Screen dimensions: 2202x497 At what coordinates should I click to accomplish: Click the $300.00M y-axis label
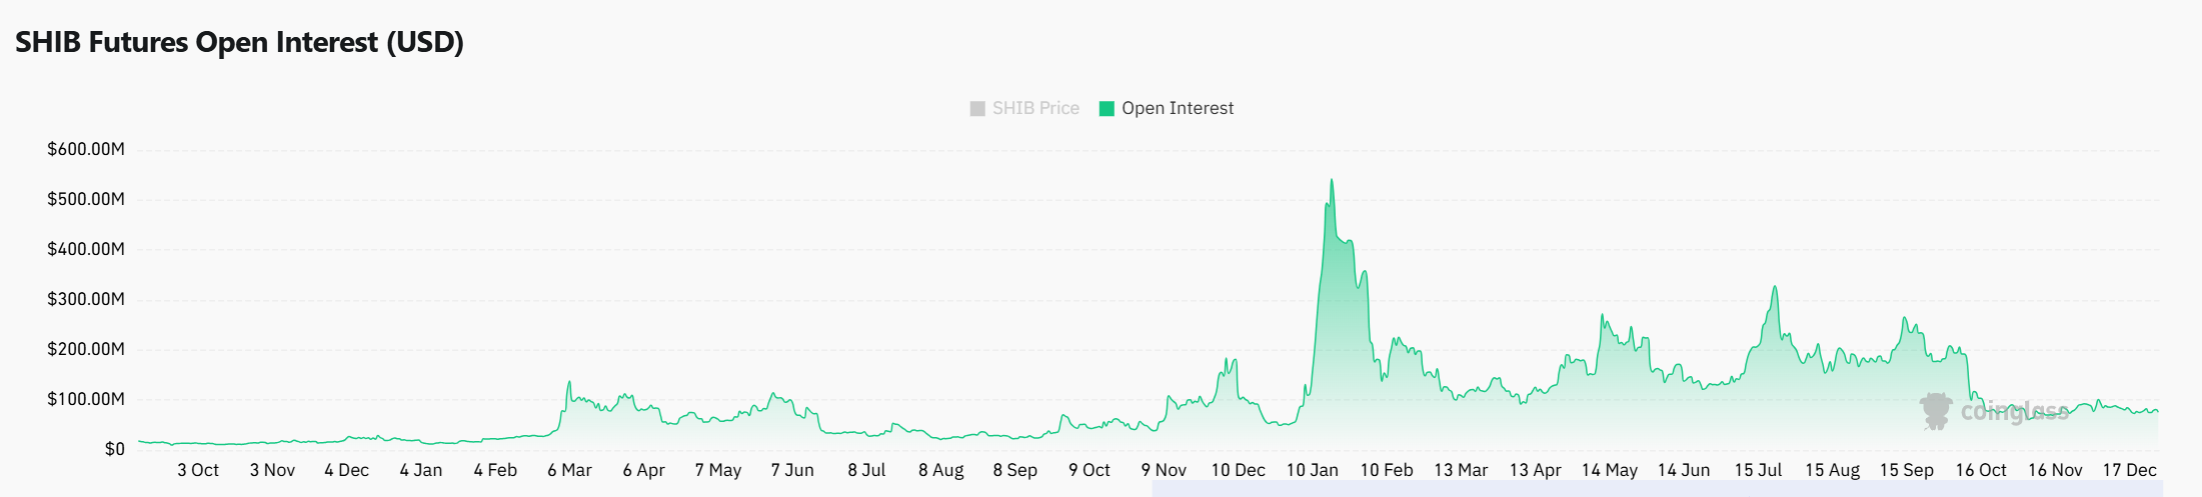coord(86,299)
